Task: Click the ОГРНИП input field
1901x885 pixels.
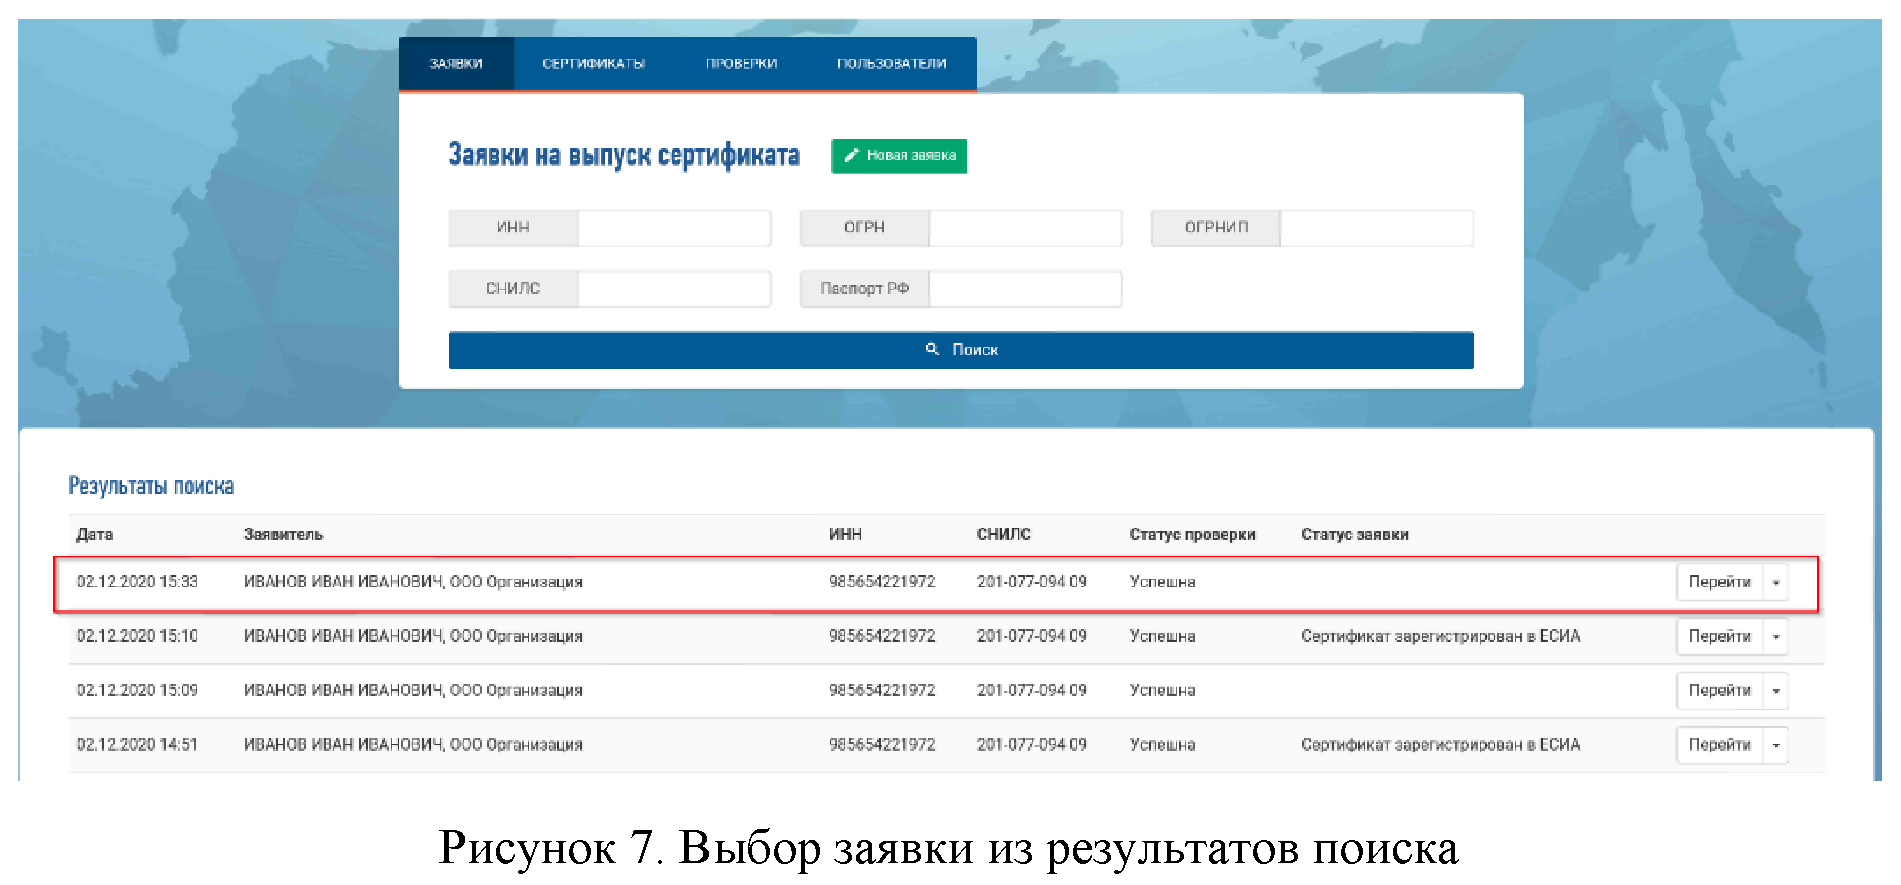Action: [x=1375, y=228]
